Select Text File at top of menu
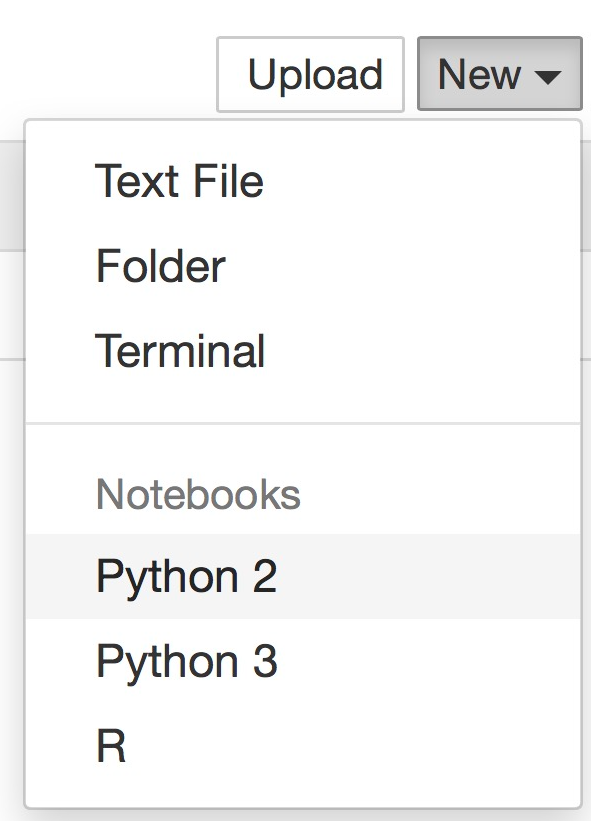This screenshot has width=591, height=821. point(303,181)
